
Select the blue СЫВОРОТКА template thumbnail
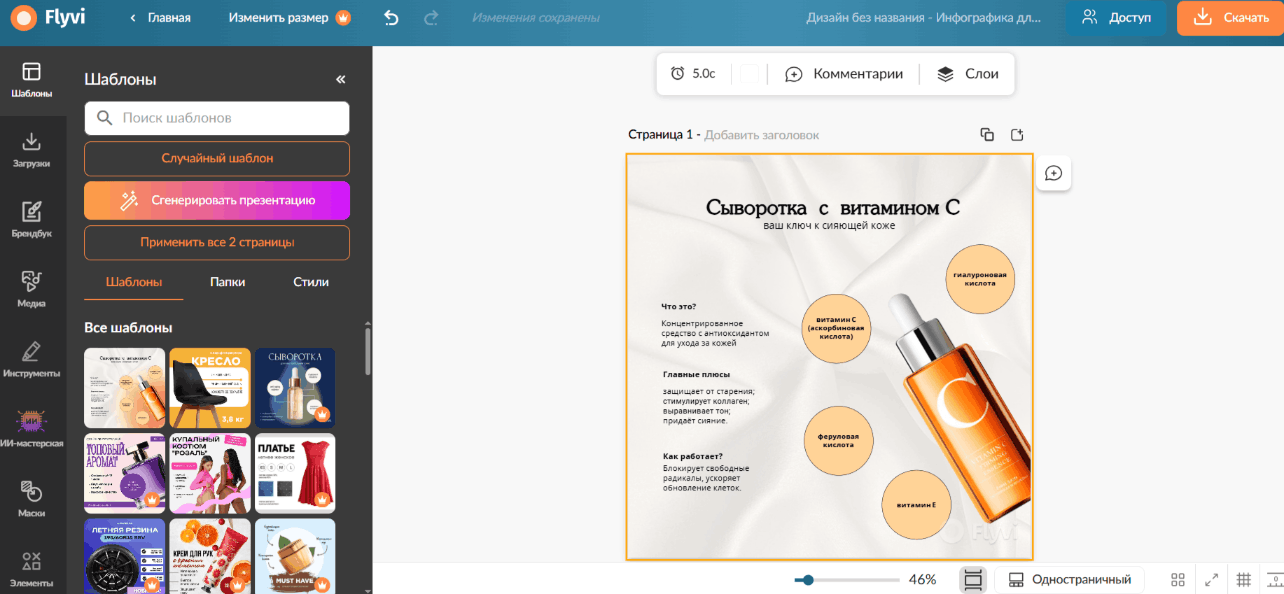295,388
